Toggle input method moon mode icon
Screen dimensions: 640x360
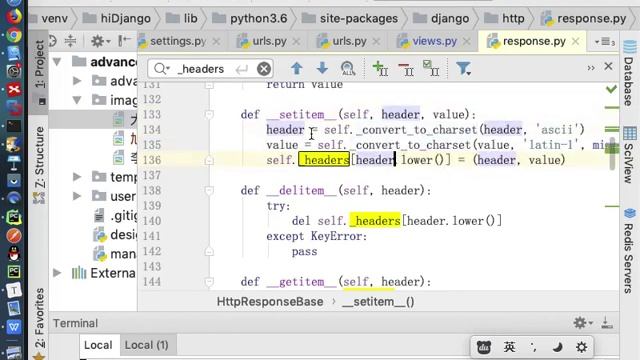(x=557, y=347)
